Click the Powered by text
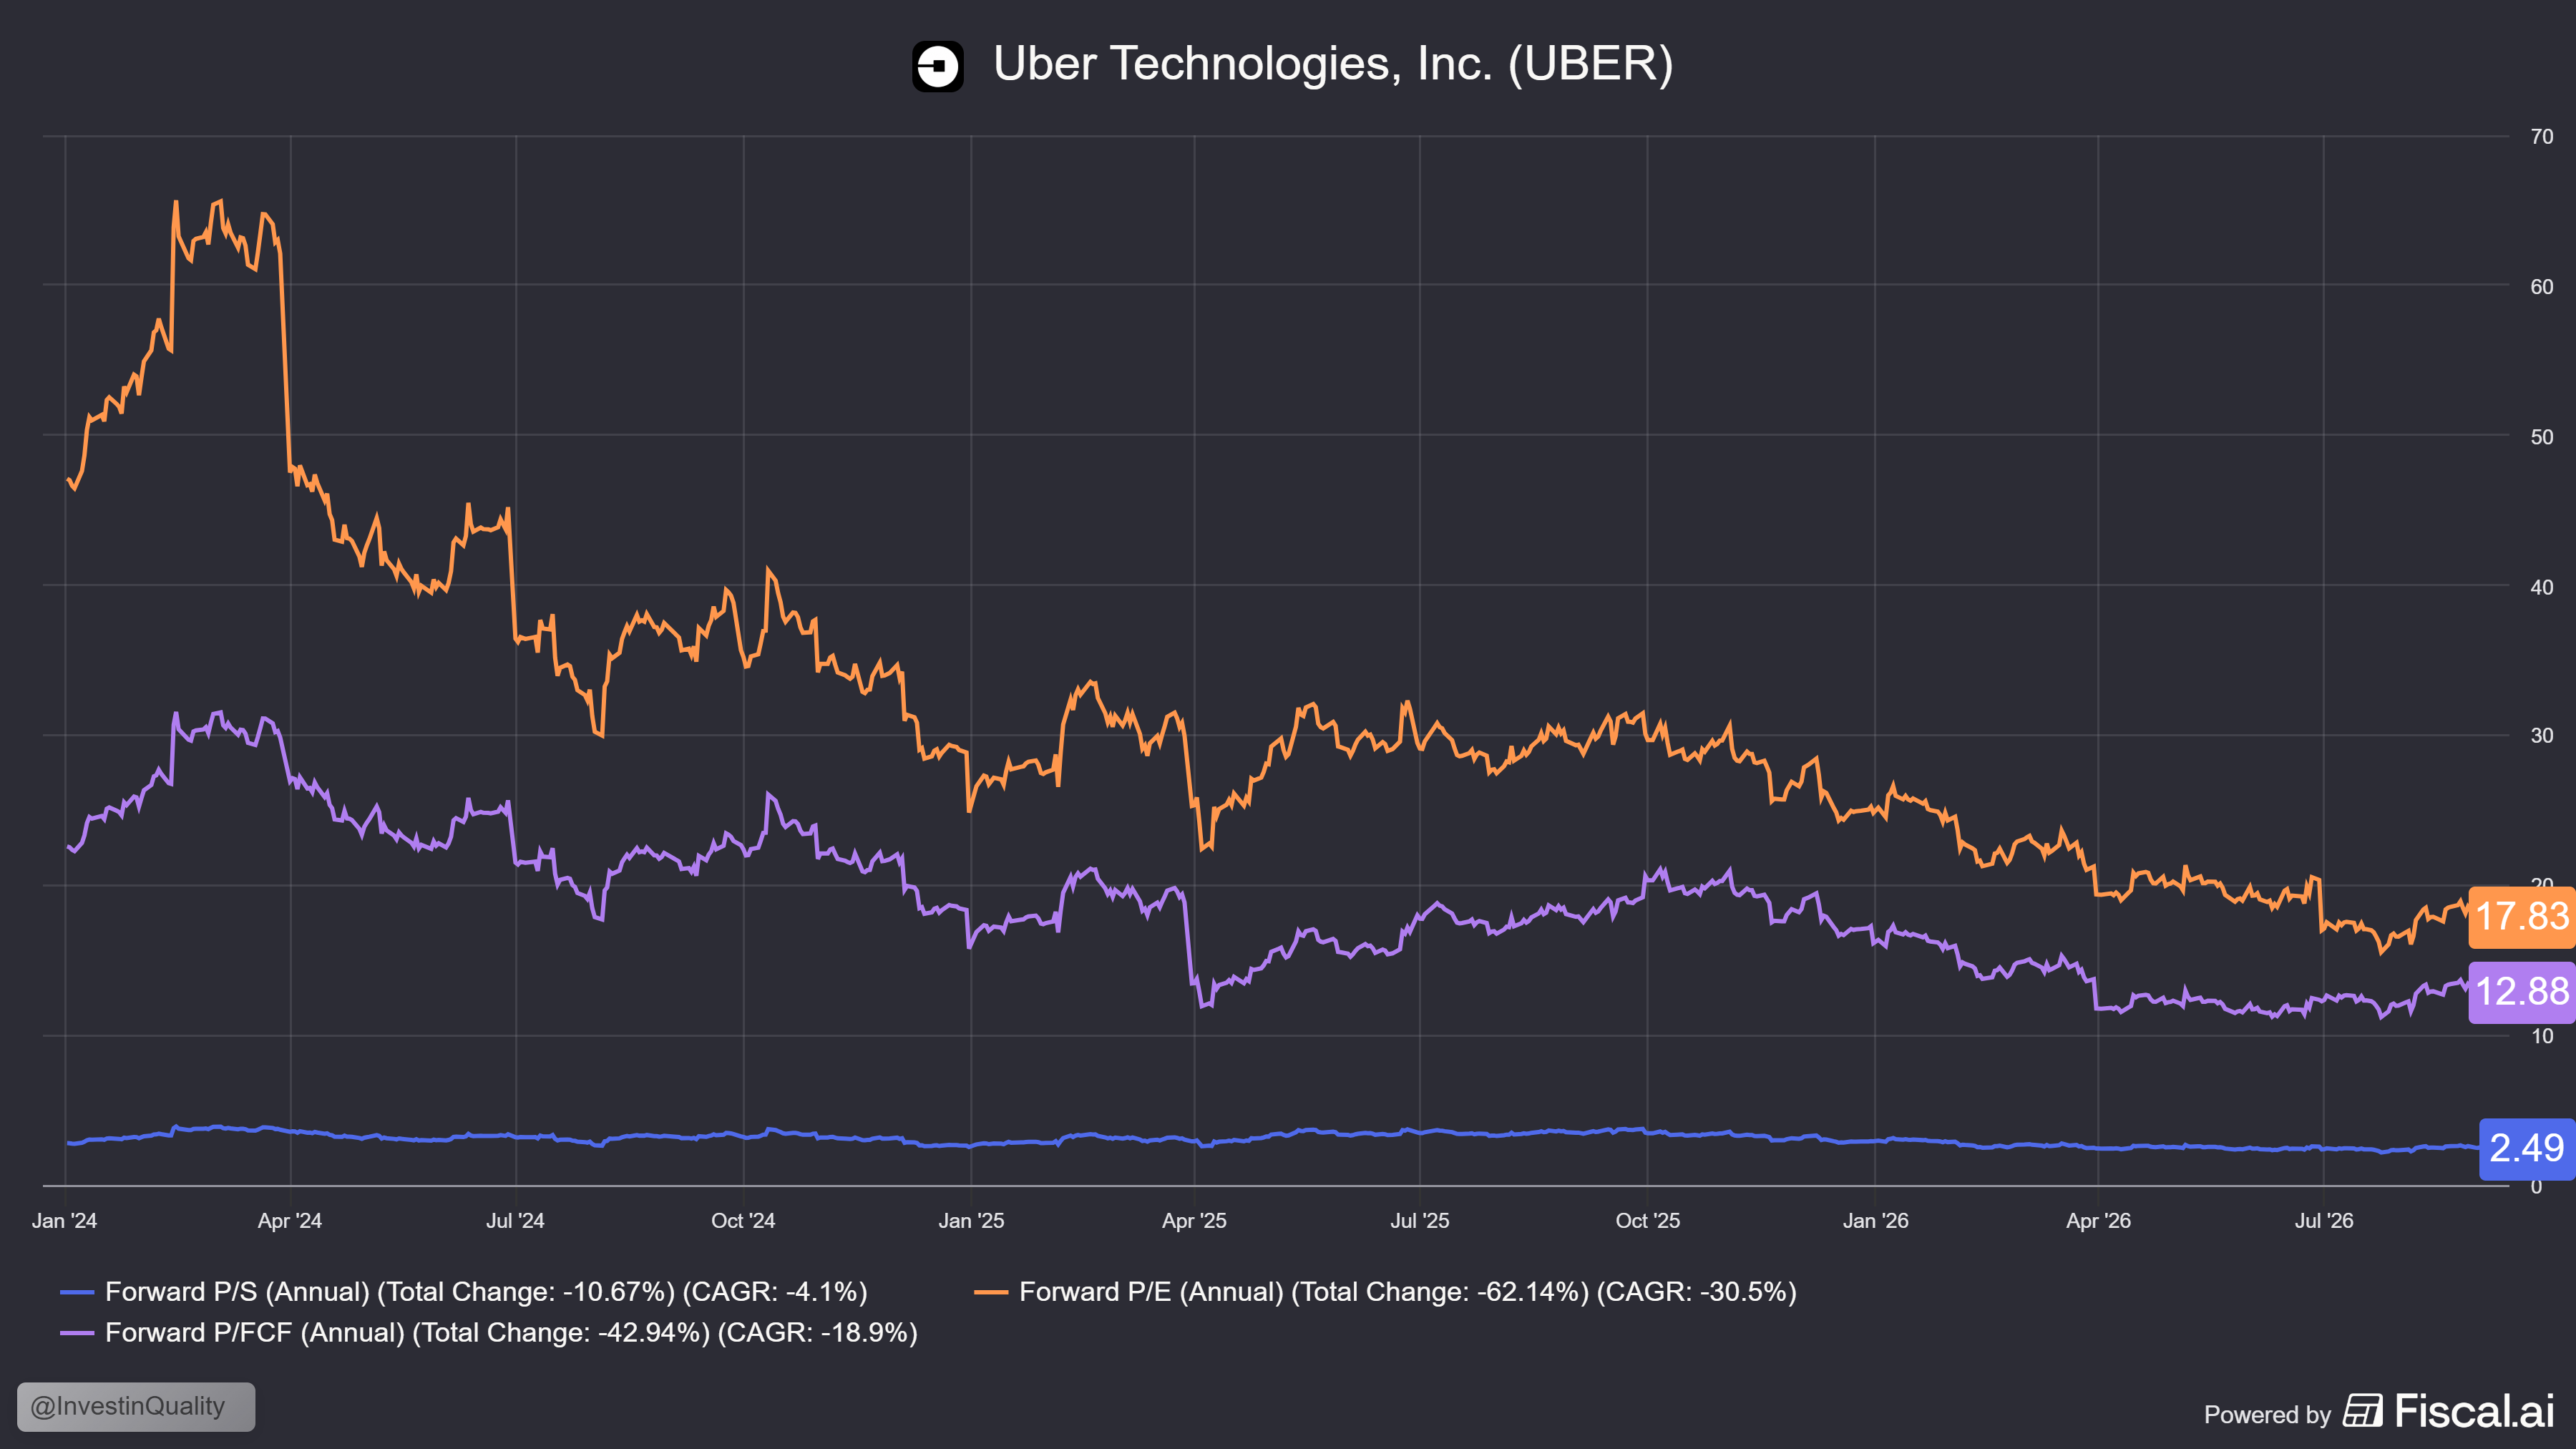 [2267, 1415]
